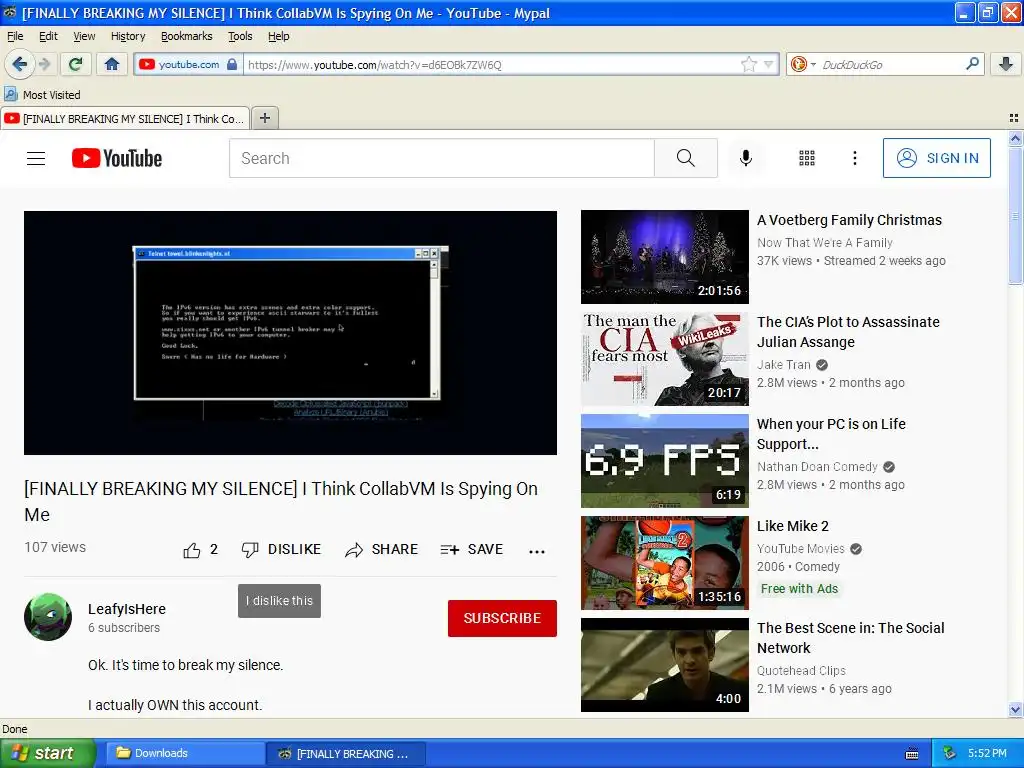Click the Quotehead Clips channel name

pyautogui.click(x=801, y=670)
